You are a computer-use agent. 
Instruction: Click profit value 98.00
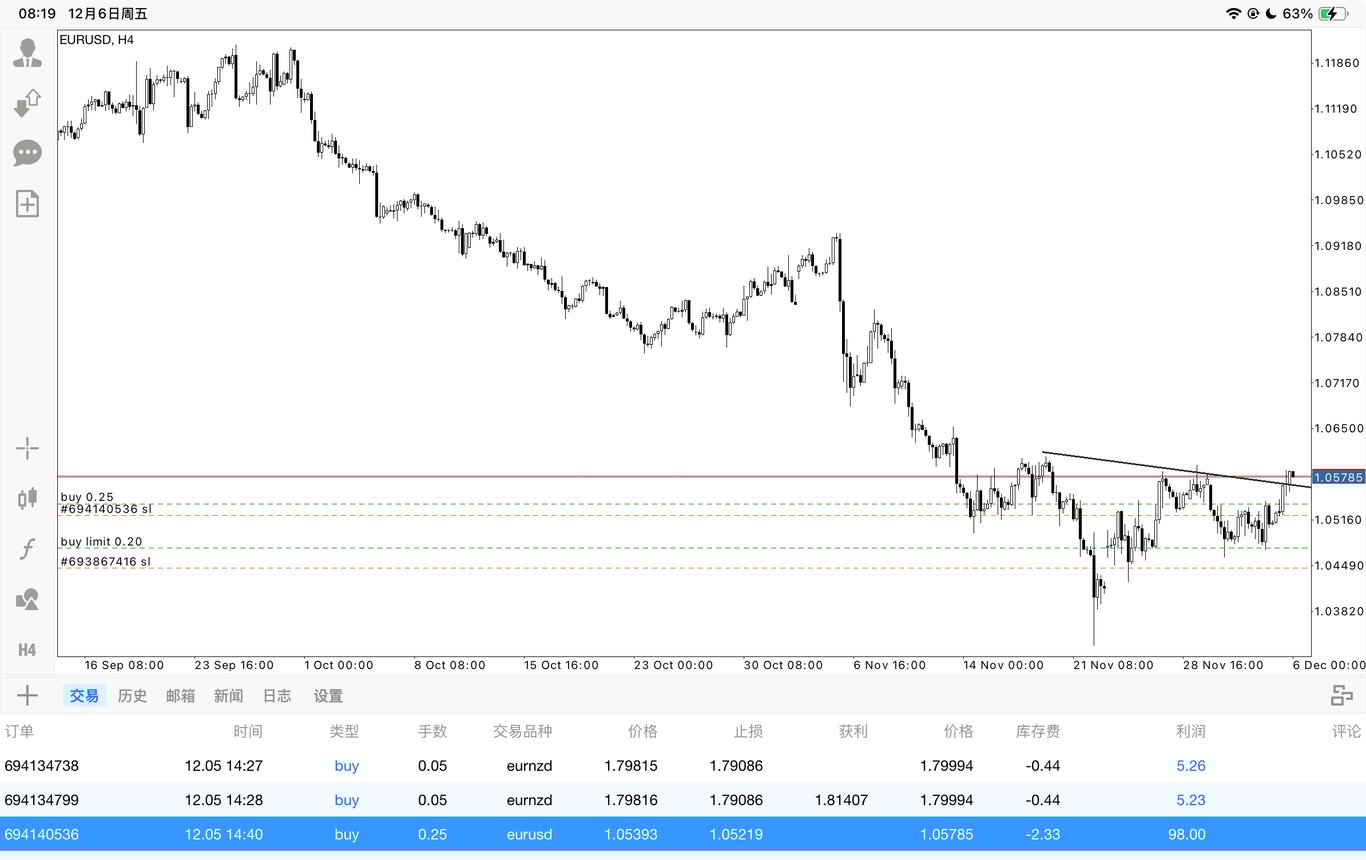point(1185,834)
